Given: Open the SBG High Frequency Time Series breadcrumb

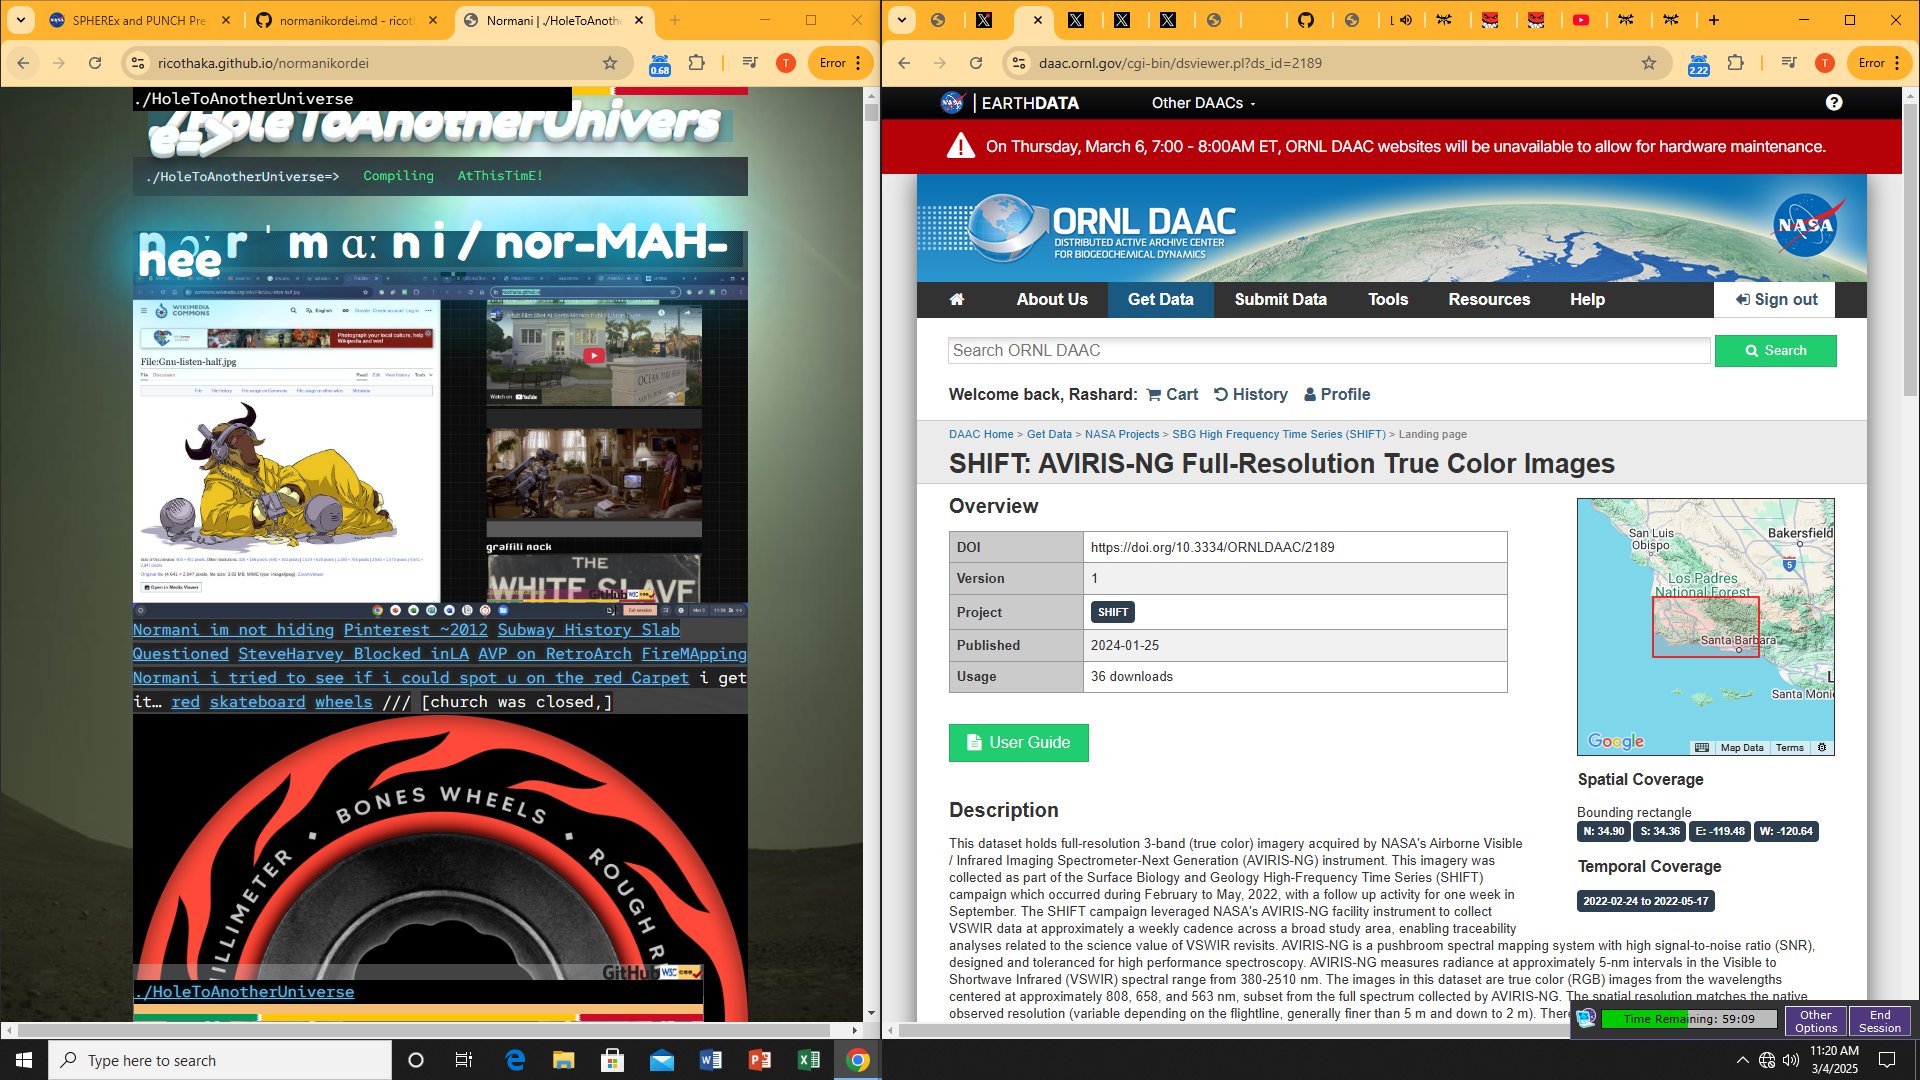Looking at the screenshot, I should click(1279, 434).
